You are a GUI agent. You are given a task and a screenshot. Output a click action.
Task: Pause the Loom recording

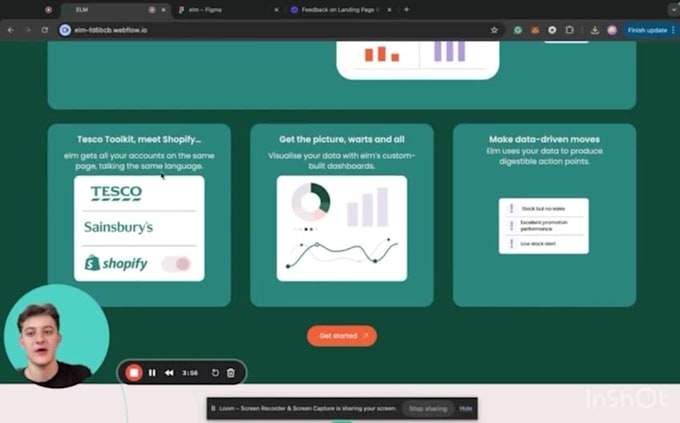(x=152, y=373)
